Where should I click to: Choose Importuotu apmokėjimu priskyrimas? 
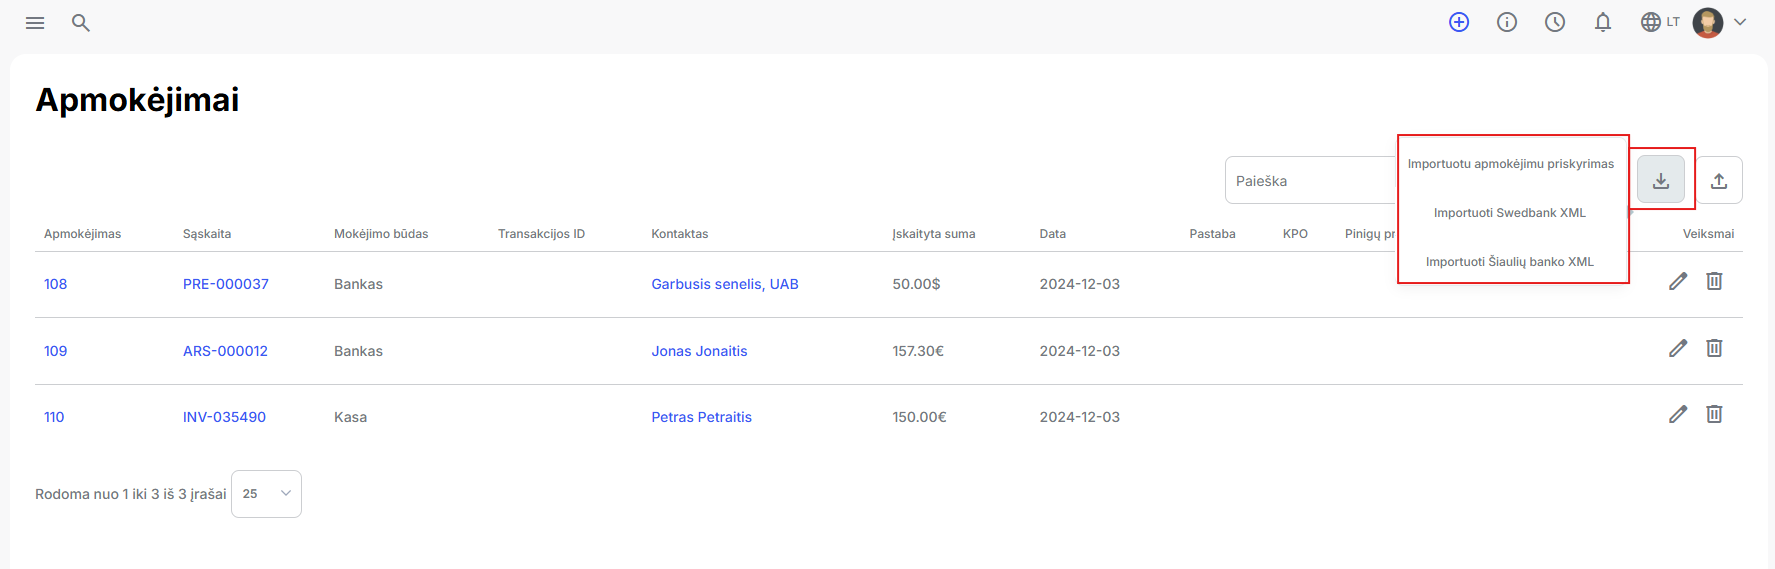1511,164
